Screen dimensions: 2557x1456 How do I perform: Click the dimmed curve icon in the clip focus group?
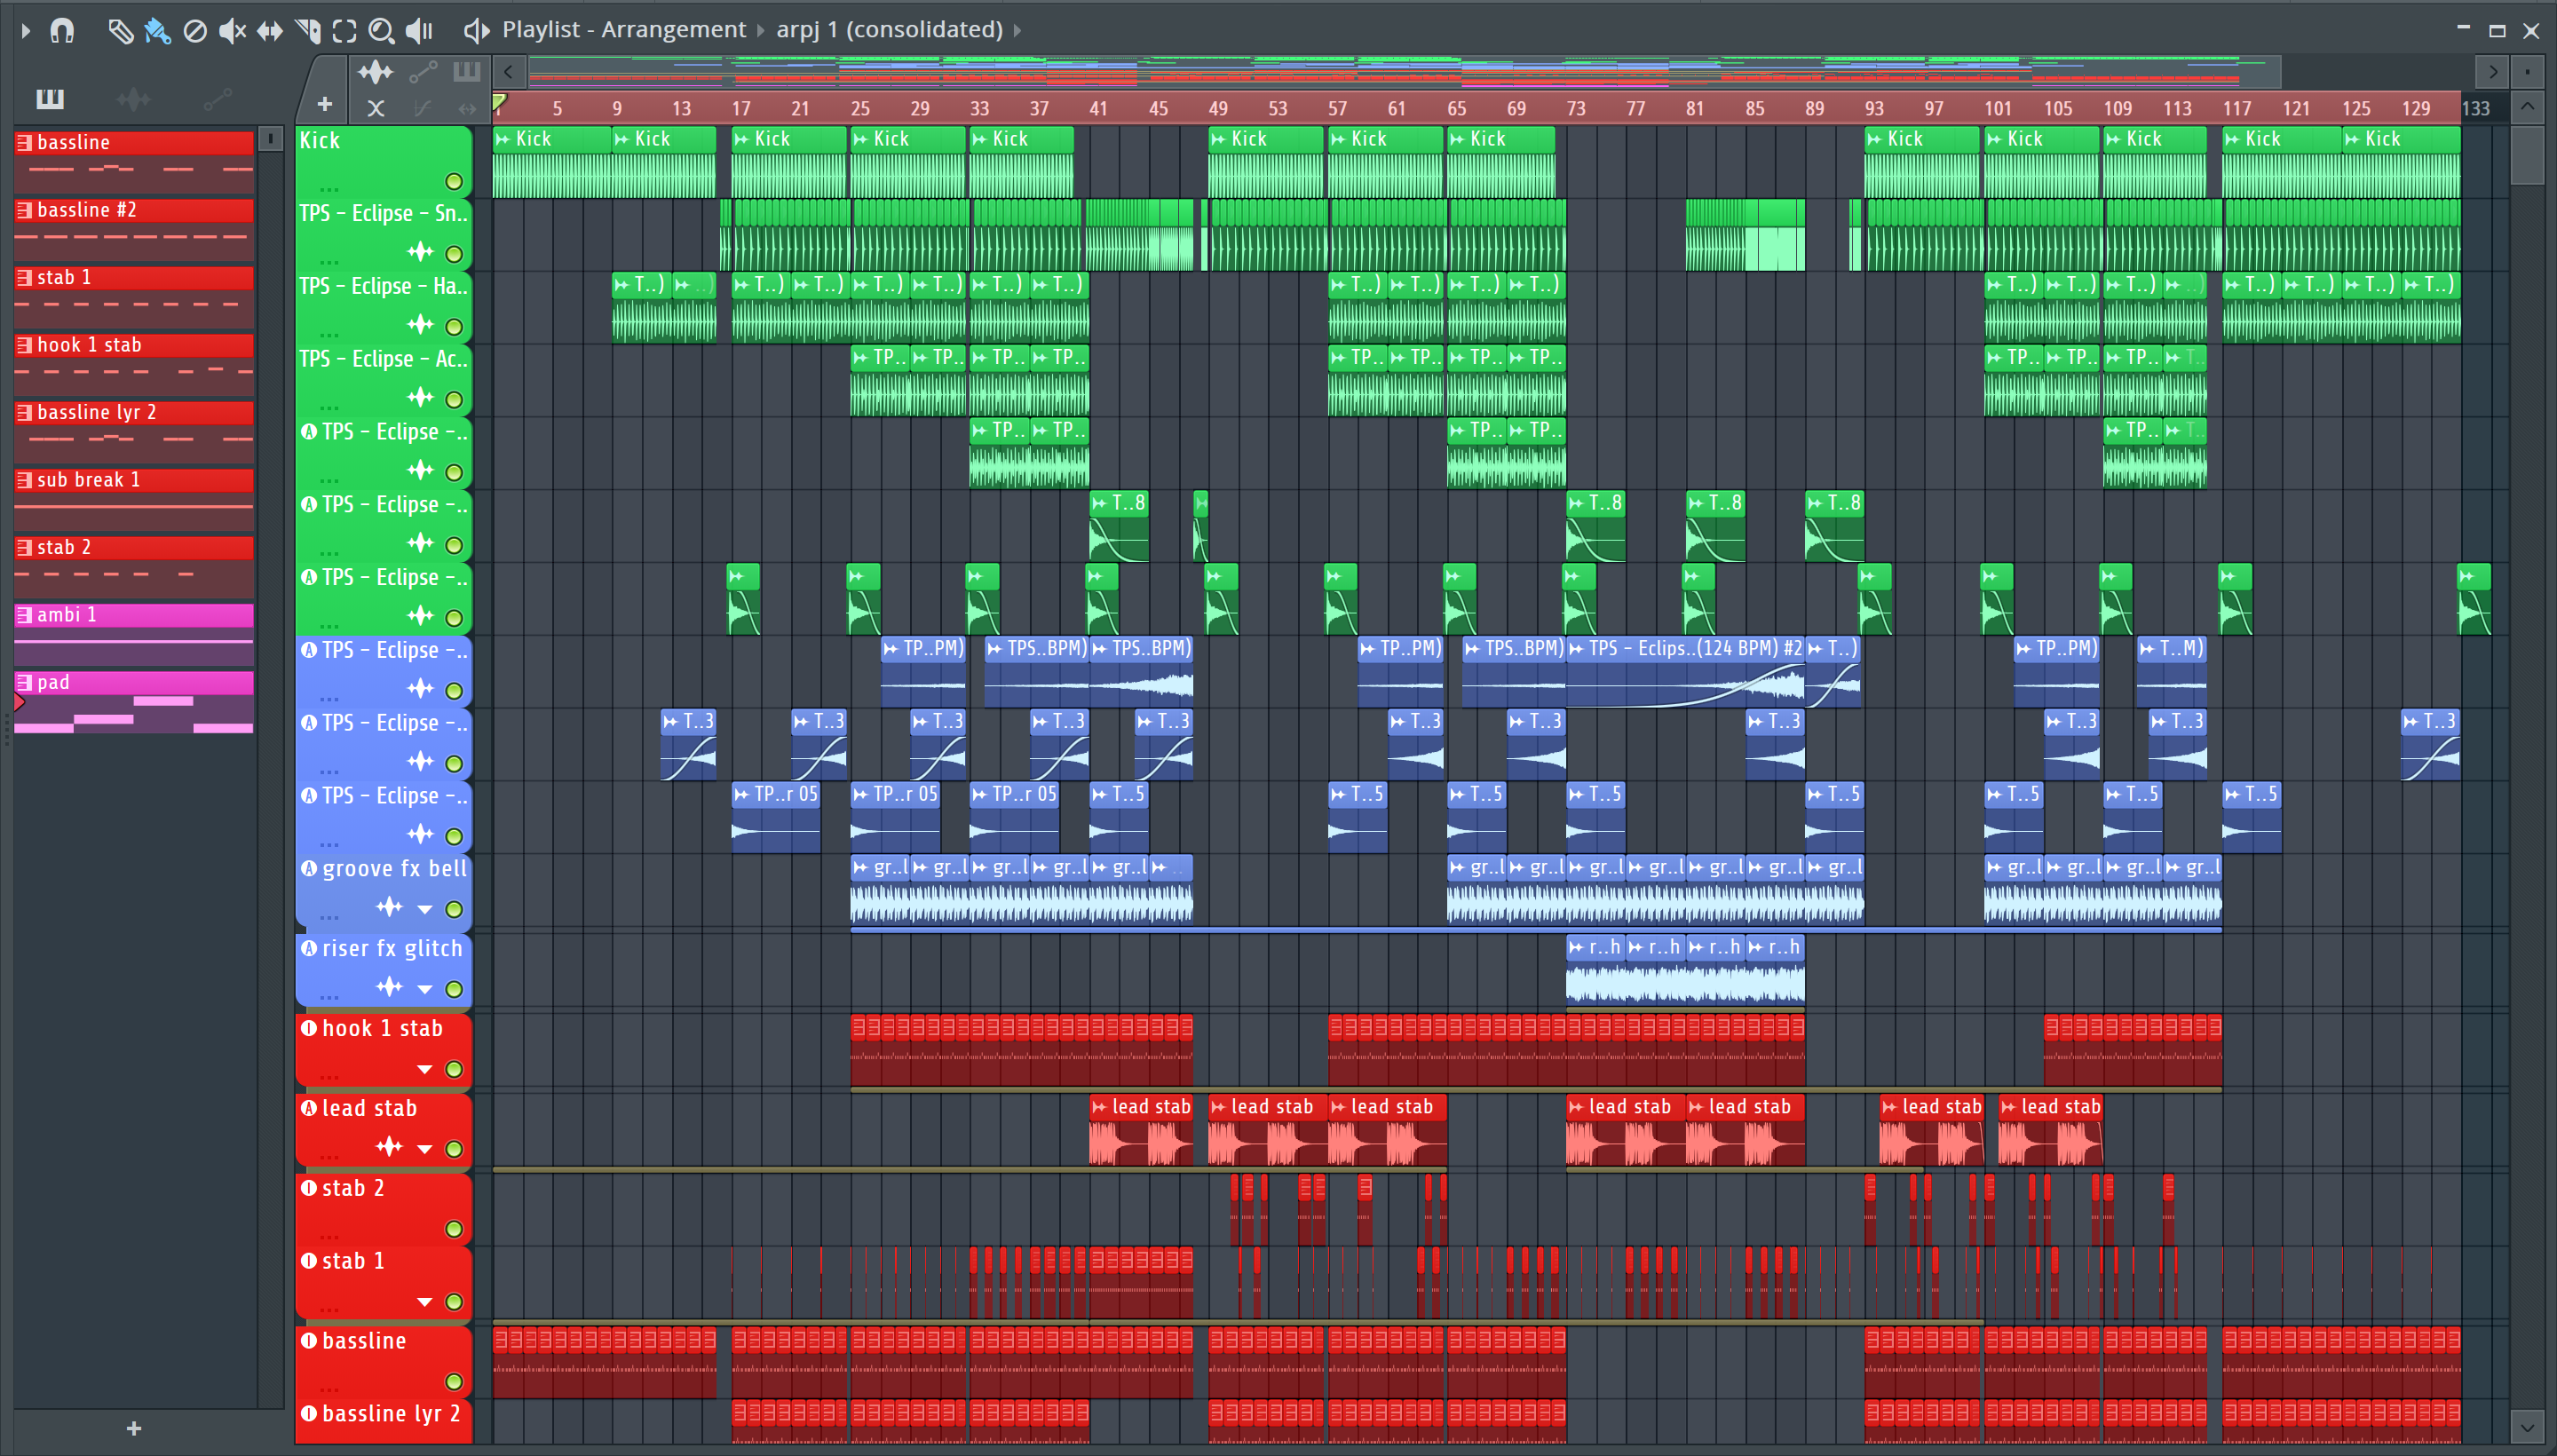[423, 108]
